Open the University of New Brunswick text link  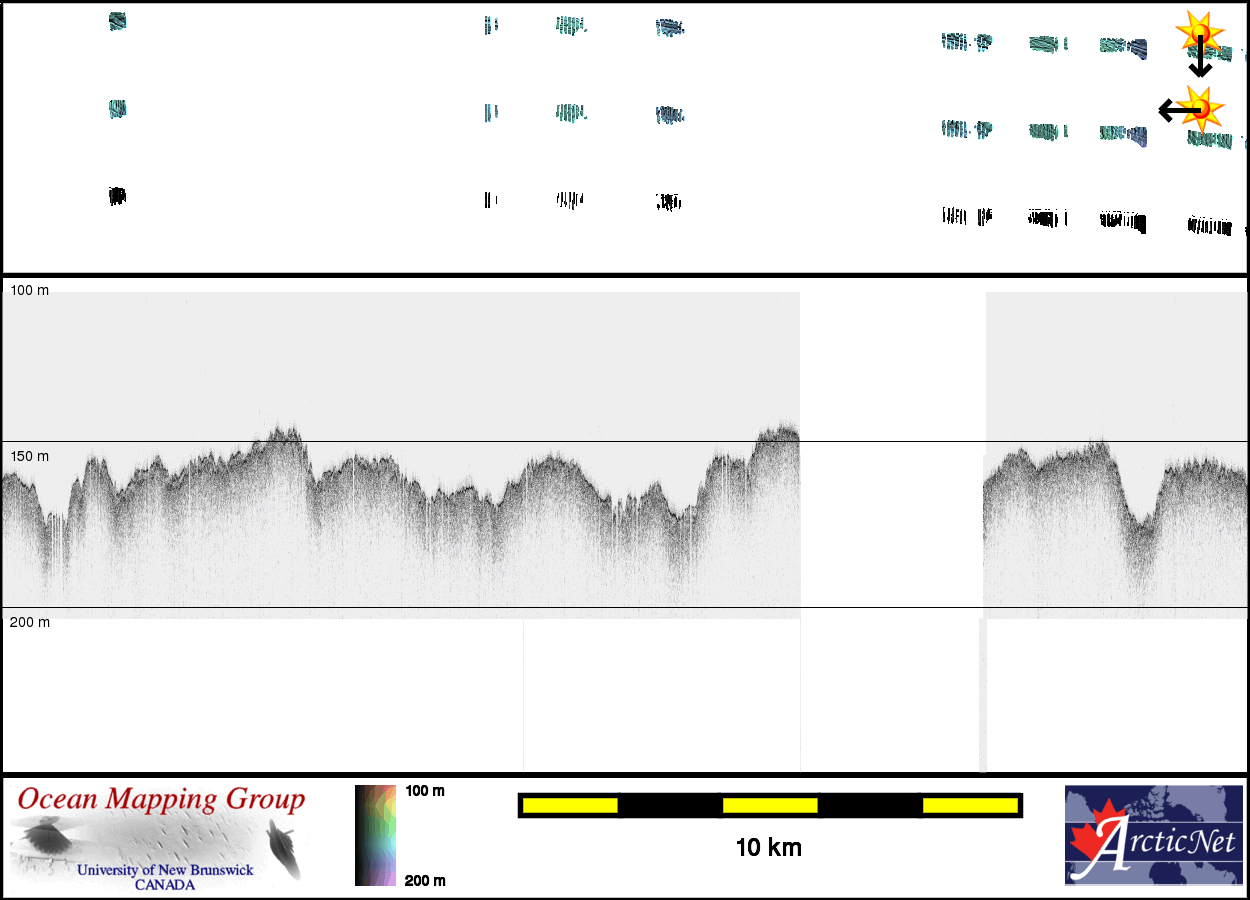coord(165,870)
